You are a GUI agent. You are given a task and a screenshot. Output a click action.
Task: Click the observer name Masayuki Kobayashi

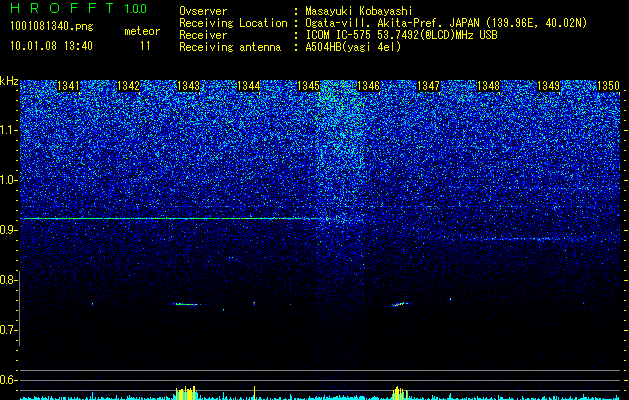click(359, 11)
